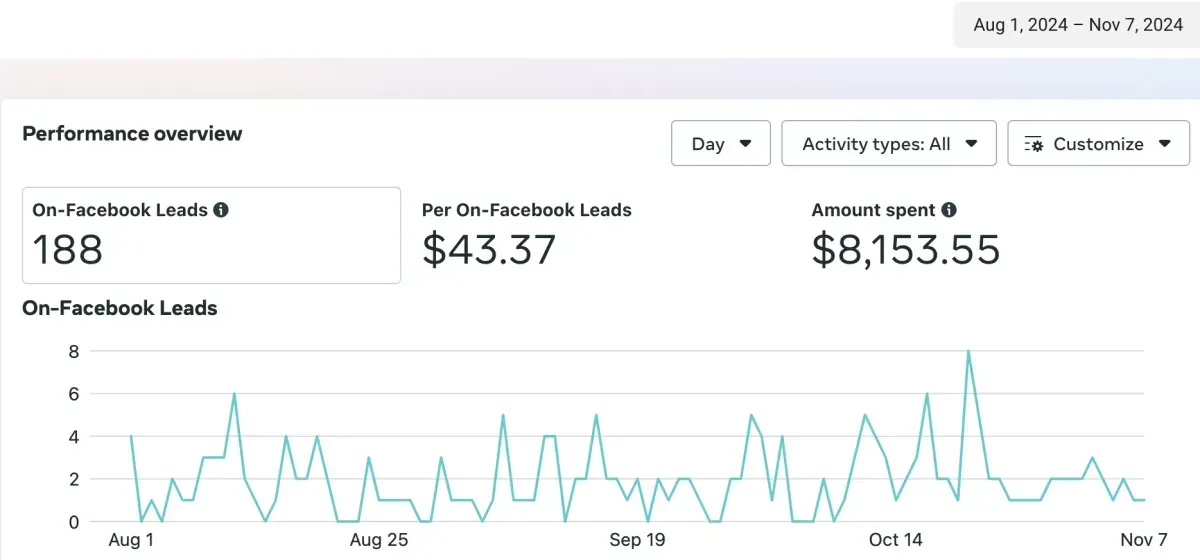Click the Aug 25 axis label

coord(379,540)
